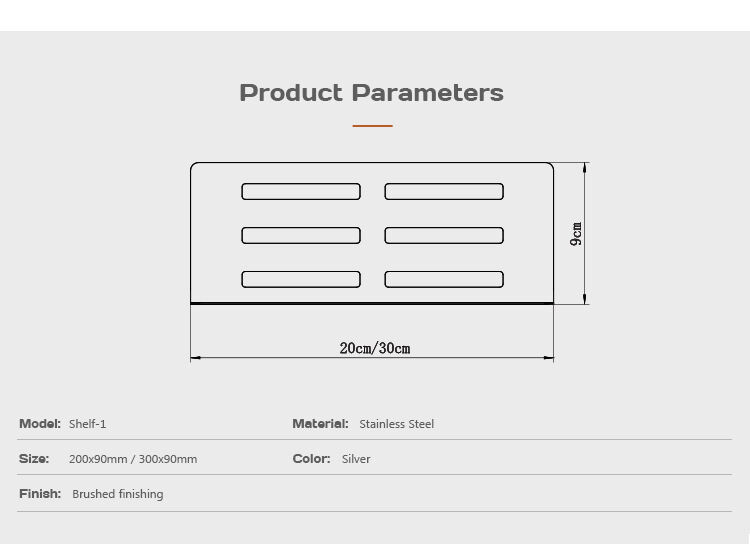Pick the bottom-right slot in the diagram
The width and height of the screenshot is (750, 544).
coord(444,279)
